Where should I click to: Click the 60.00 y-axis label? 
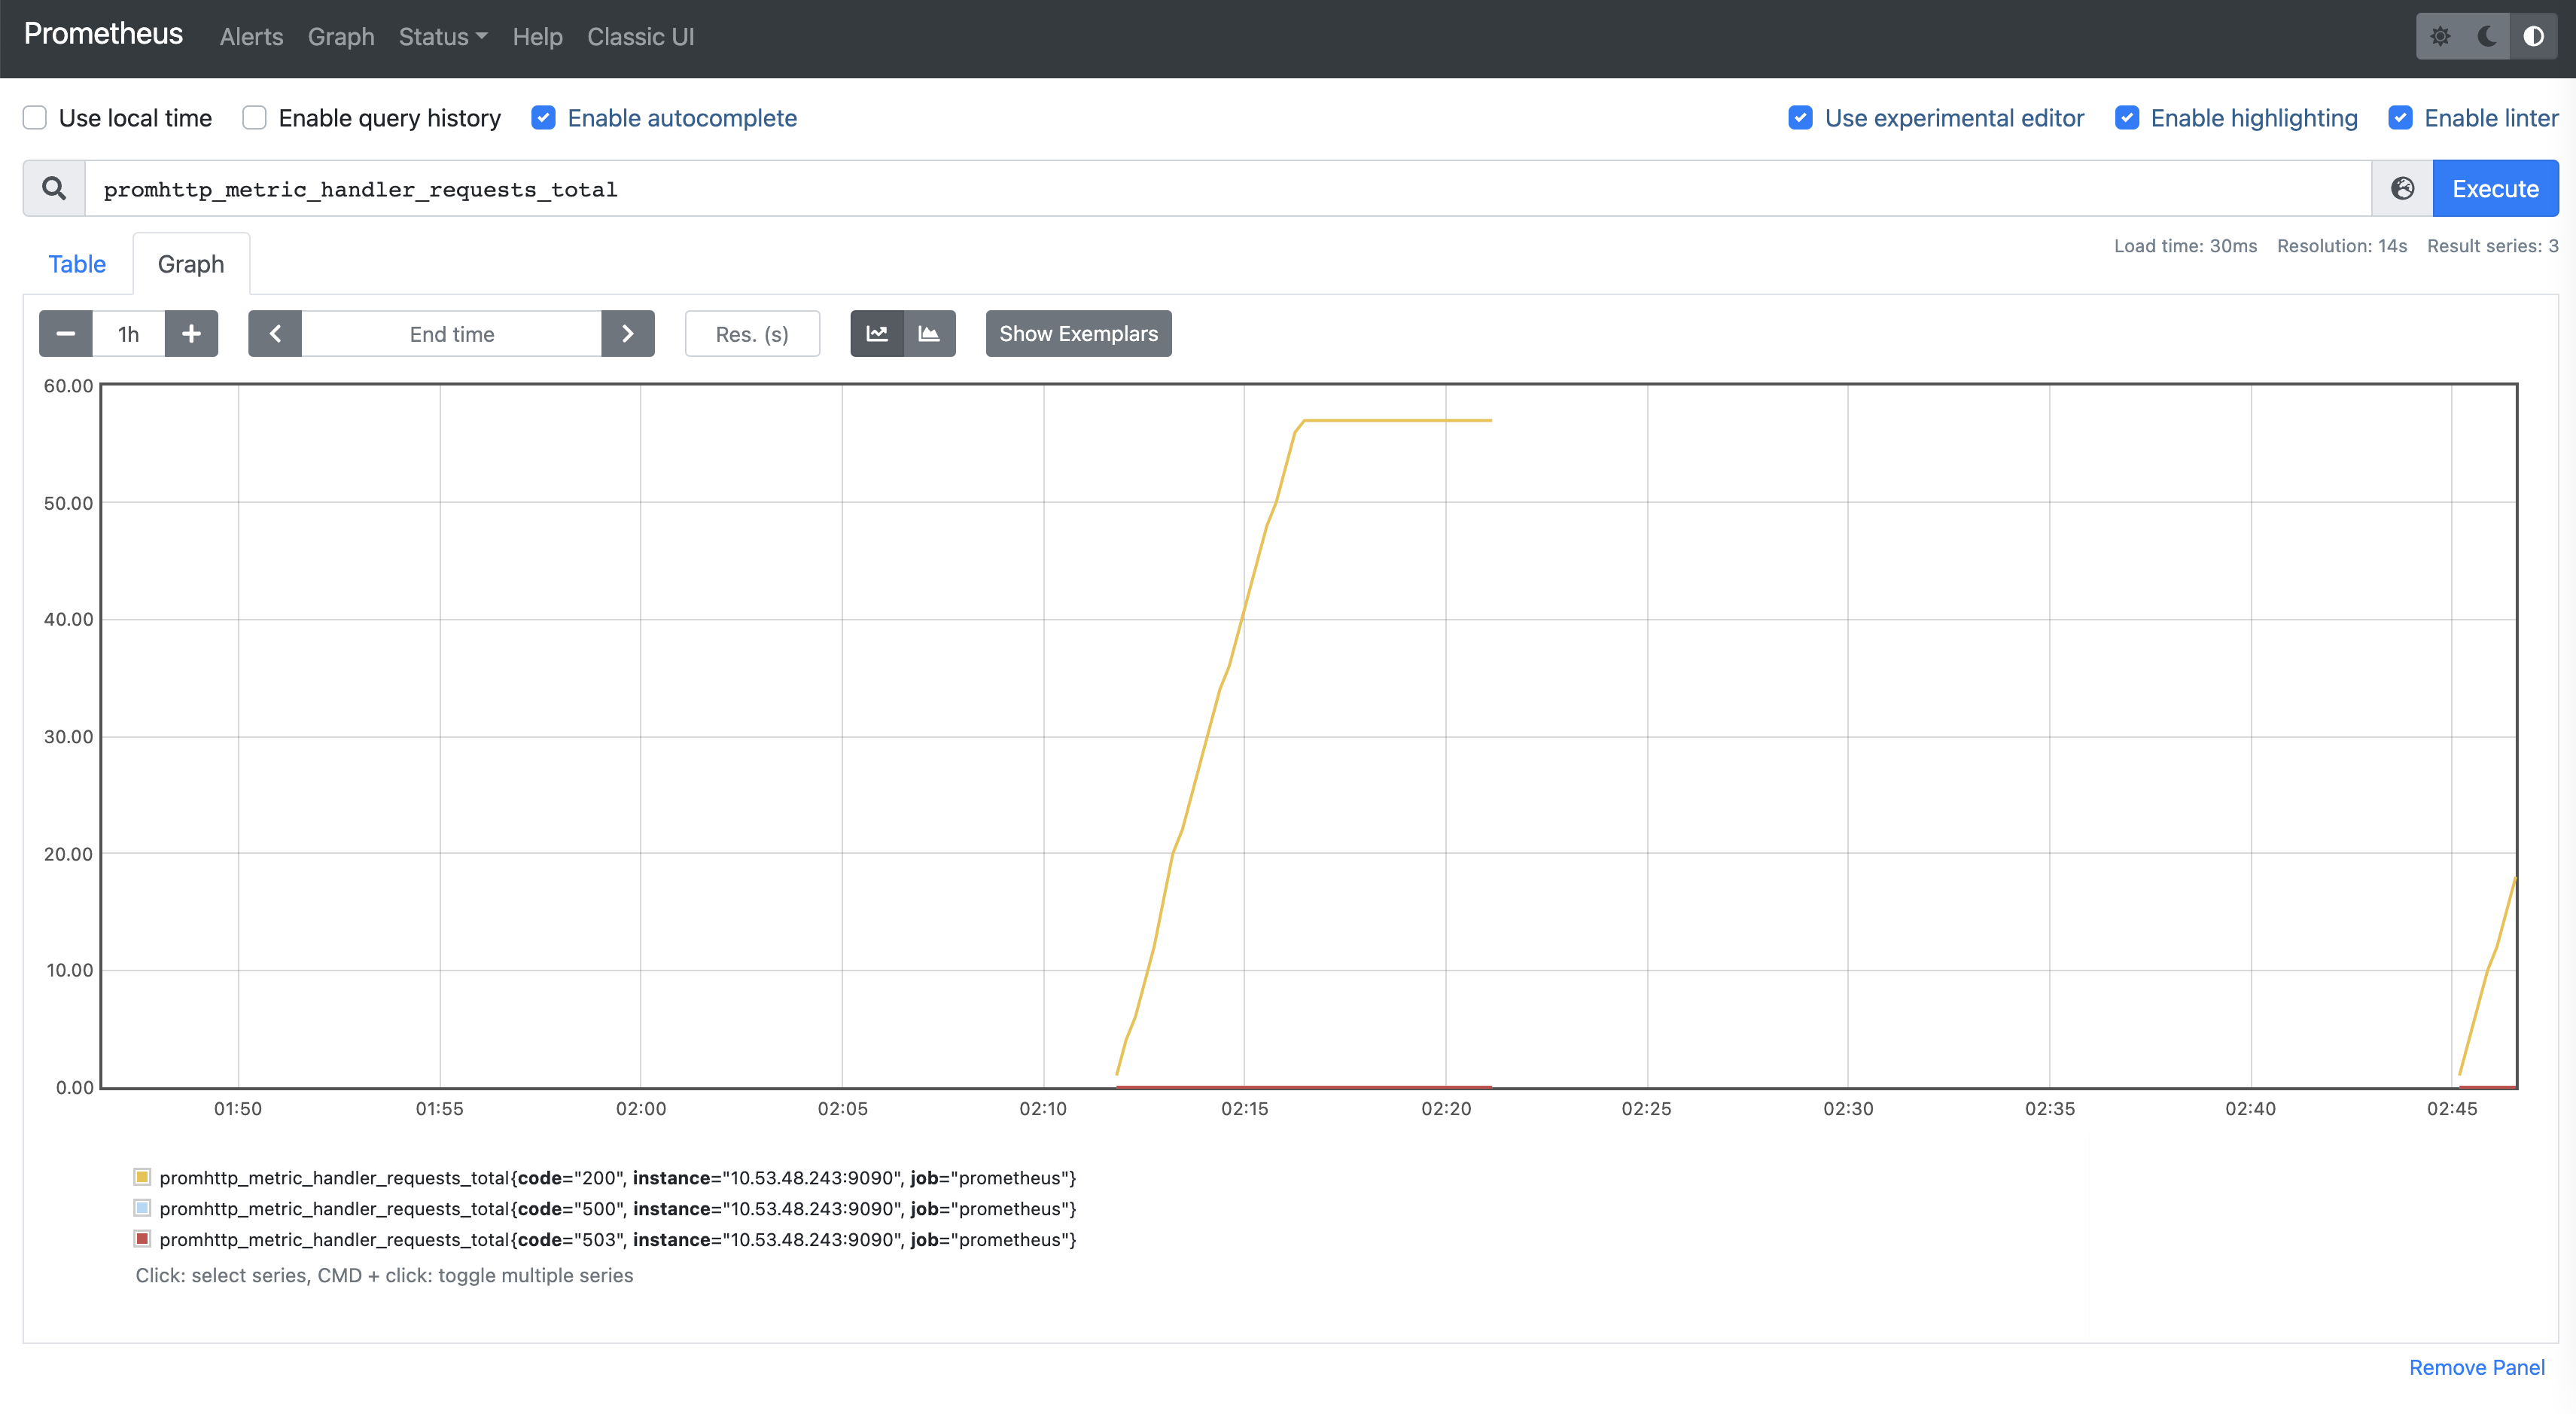(x=68, y=386)
